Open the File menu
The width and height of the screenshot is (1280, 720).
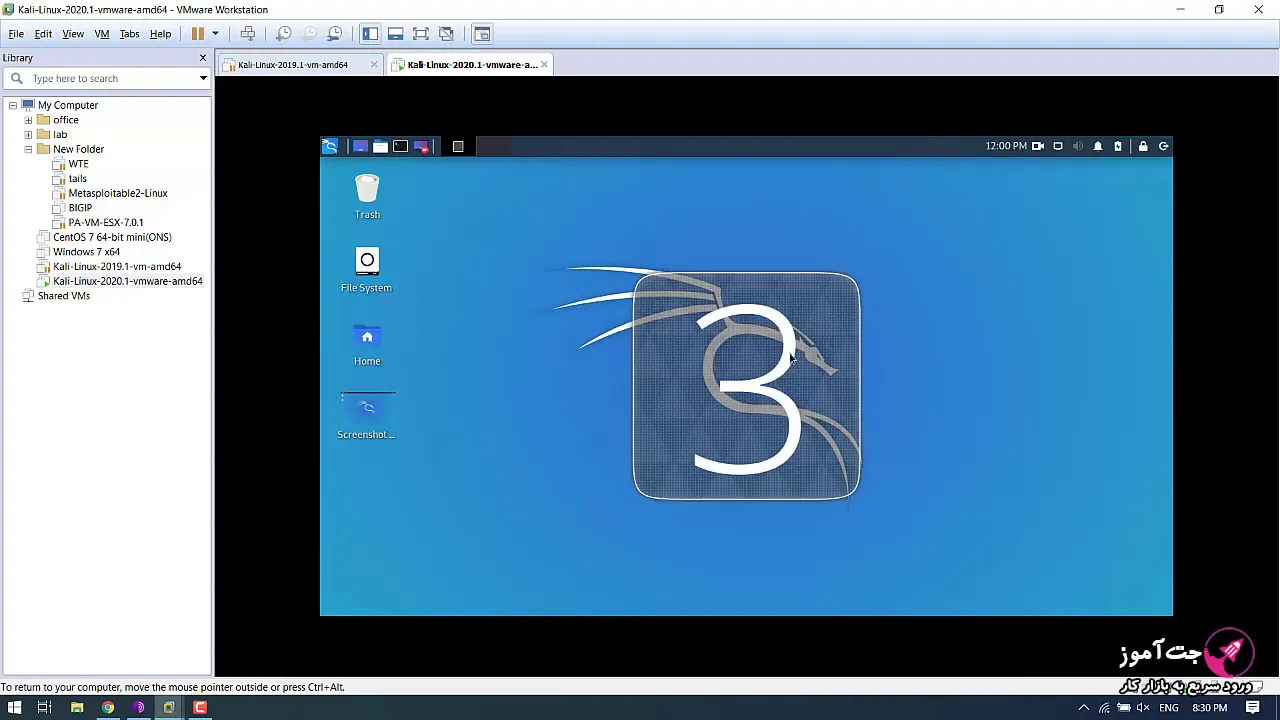click(16, 34)
